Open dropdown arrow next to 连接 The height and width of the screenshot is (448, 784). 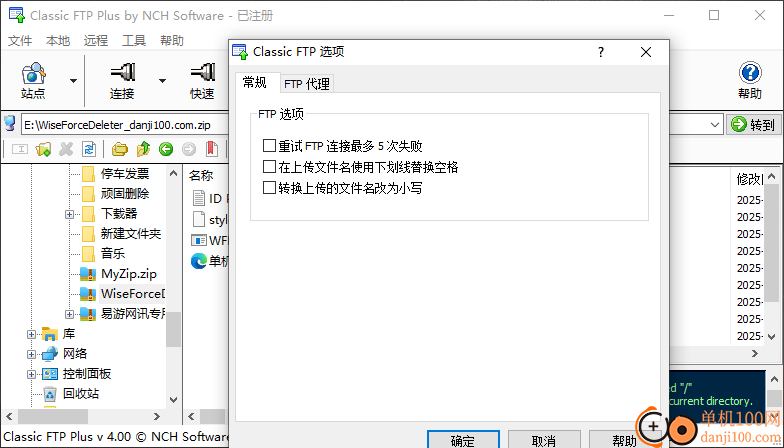point(162,80)
